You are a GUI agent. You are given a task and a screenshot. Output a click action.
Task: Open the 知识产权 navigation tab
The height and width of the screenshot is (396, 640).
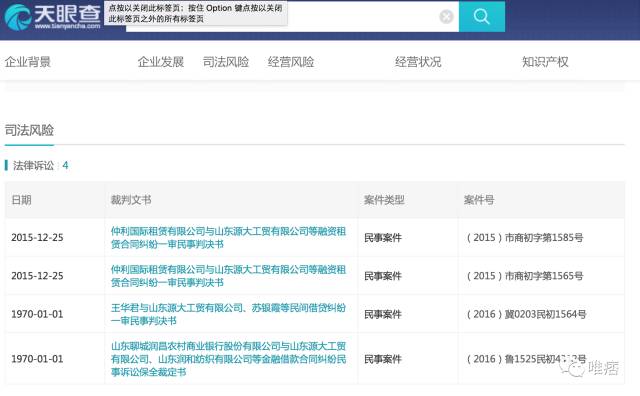point(545,62)
